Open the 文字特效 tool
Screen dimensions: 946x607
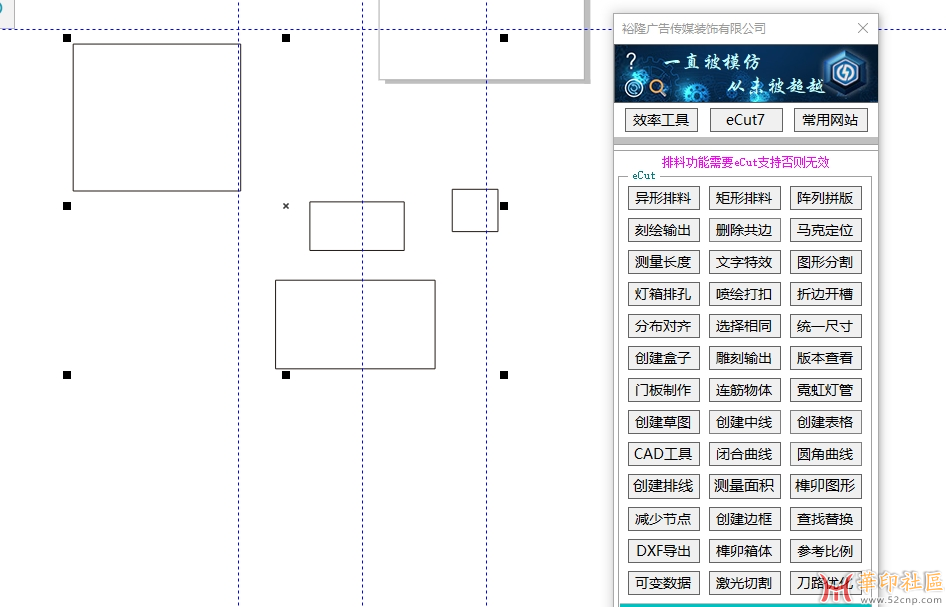point(744,262)
